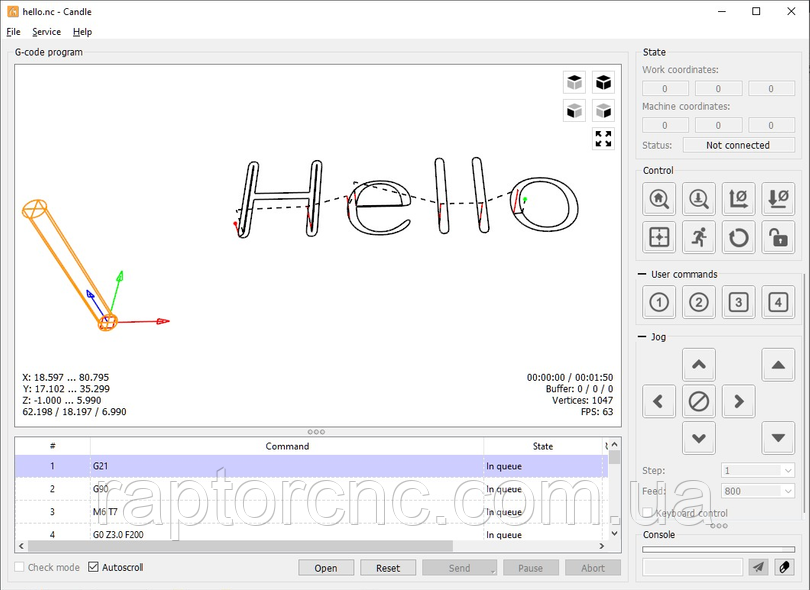Open the Step size dropdown
810x590 pixels.
point(757,470)
